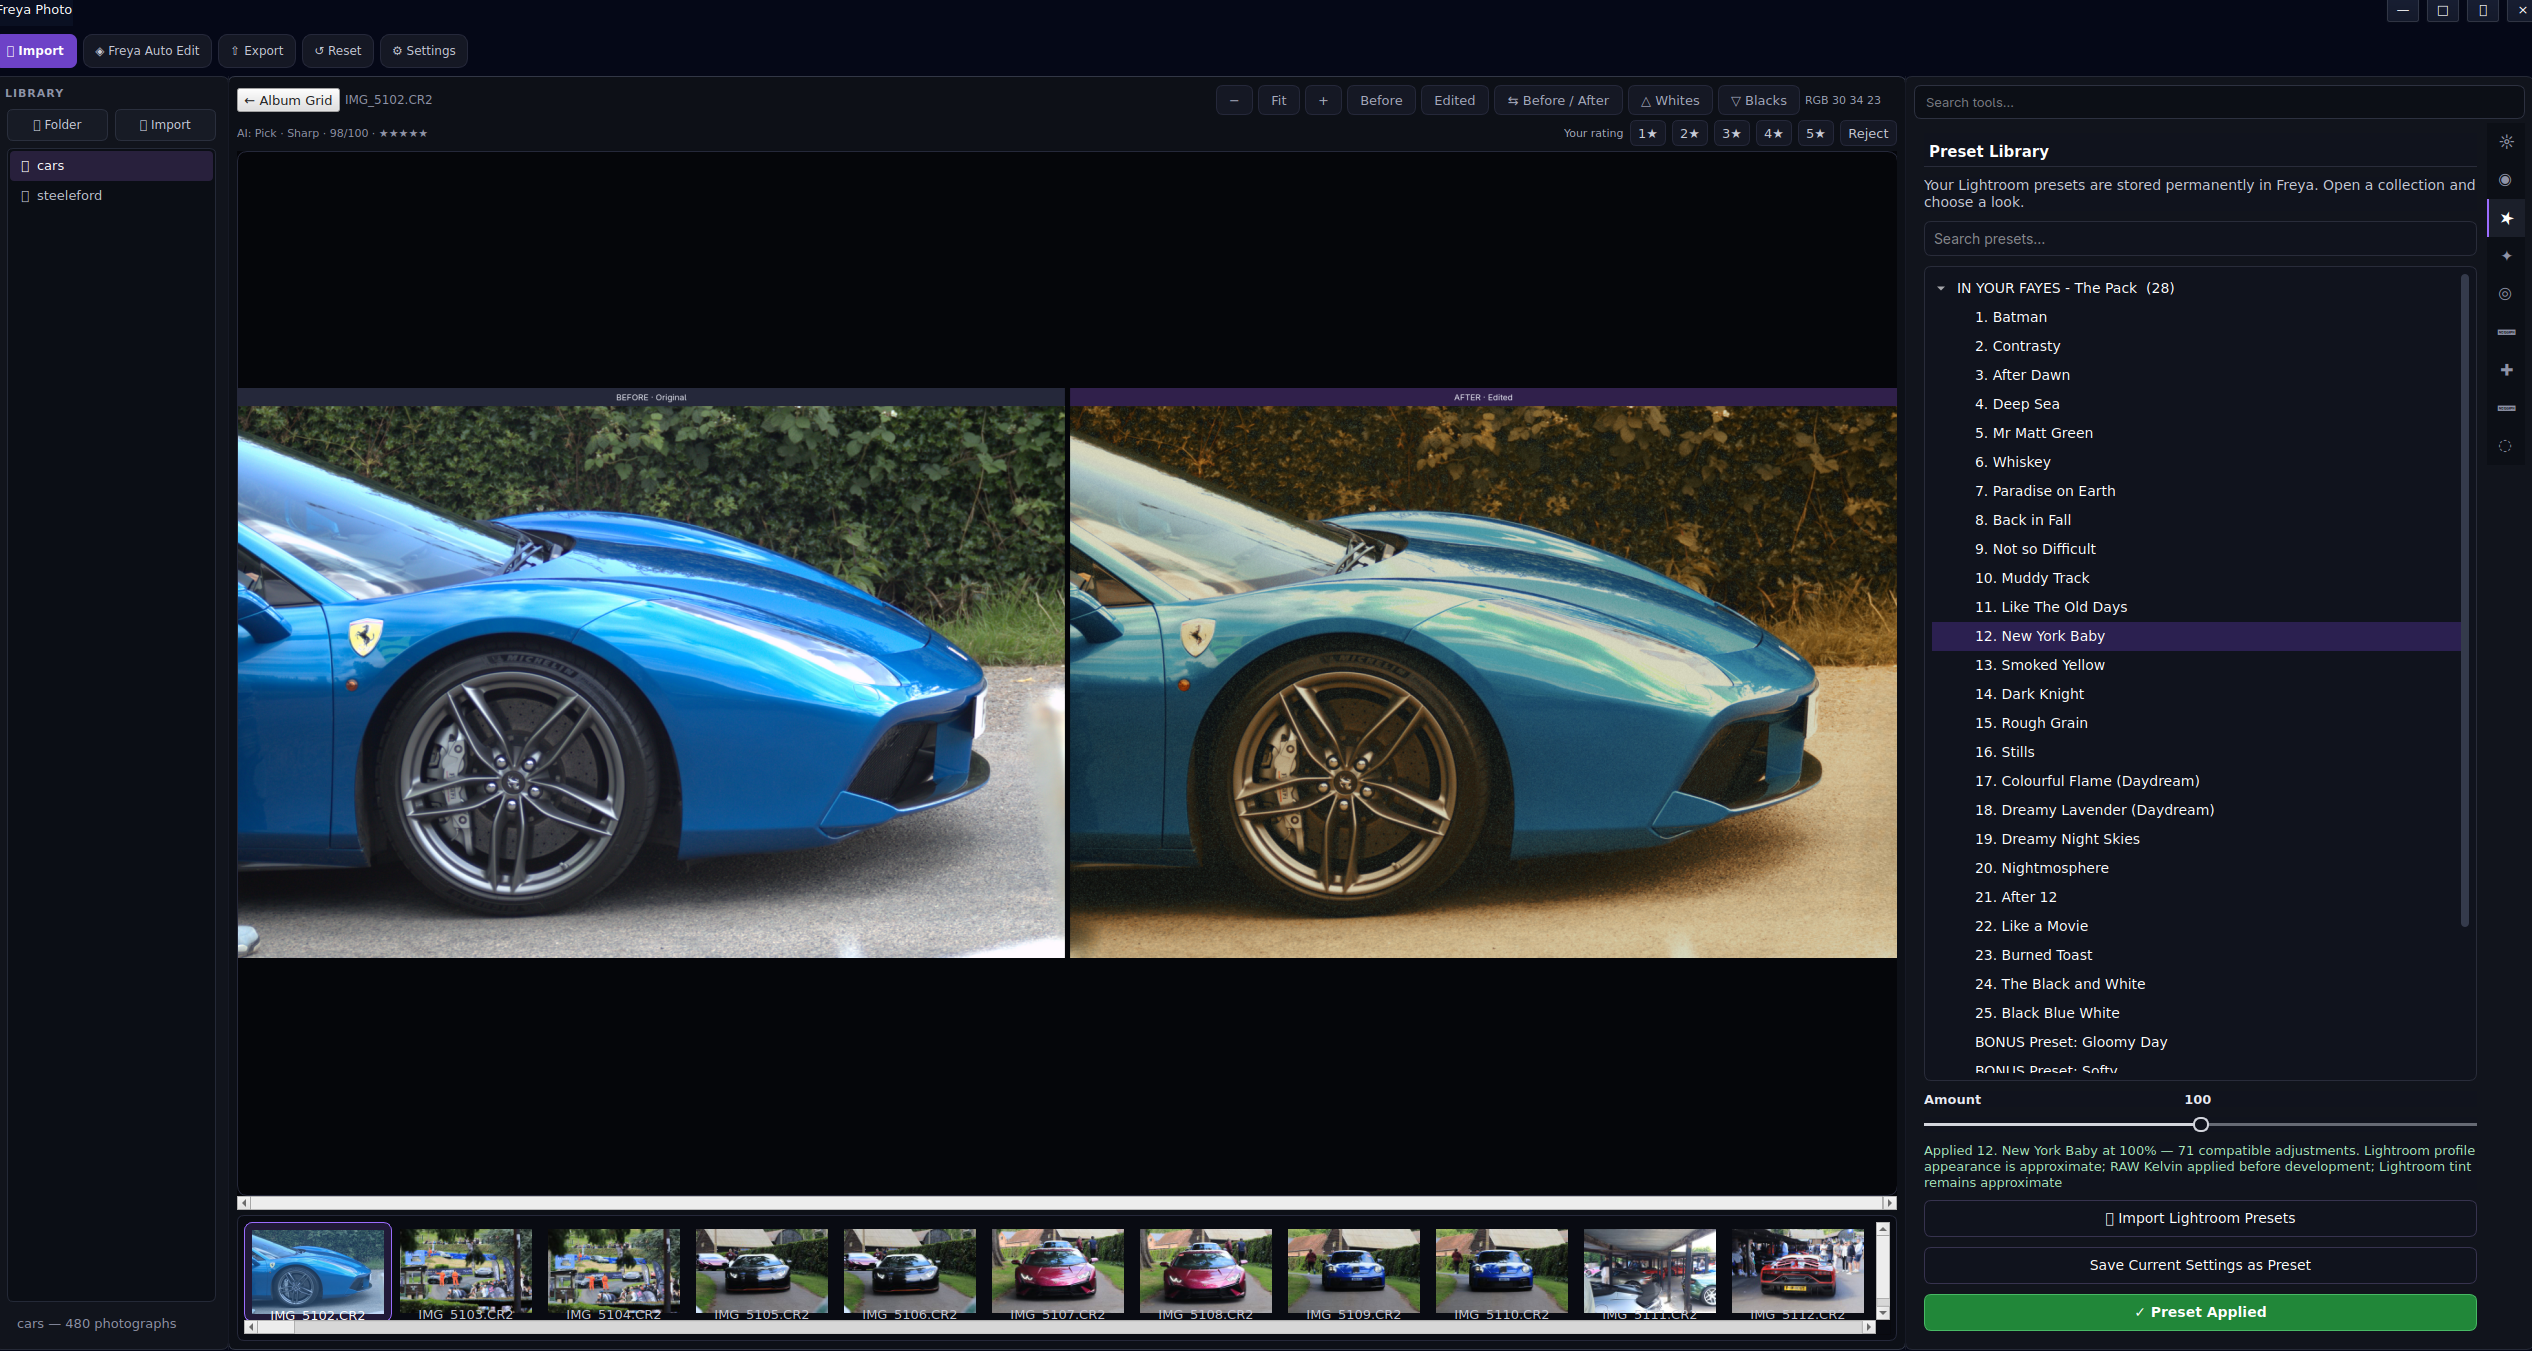The height and width of the screenshot is (1351, 2532).
Task: Open the sun-shaped light adjustments panel icon
Action: [x=2506, y=142]
